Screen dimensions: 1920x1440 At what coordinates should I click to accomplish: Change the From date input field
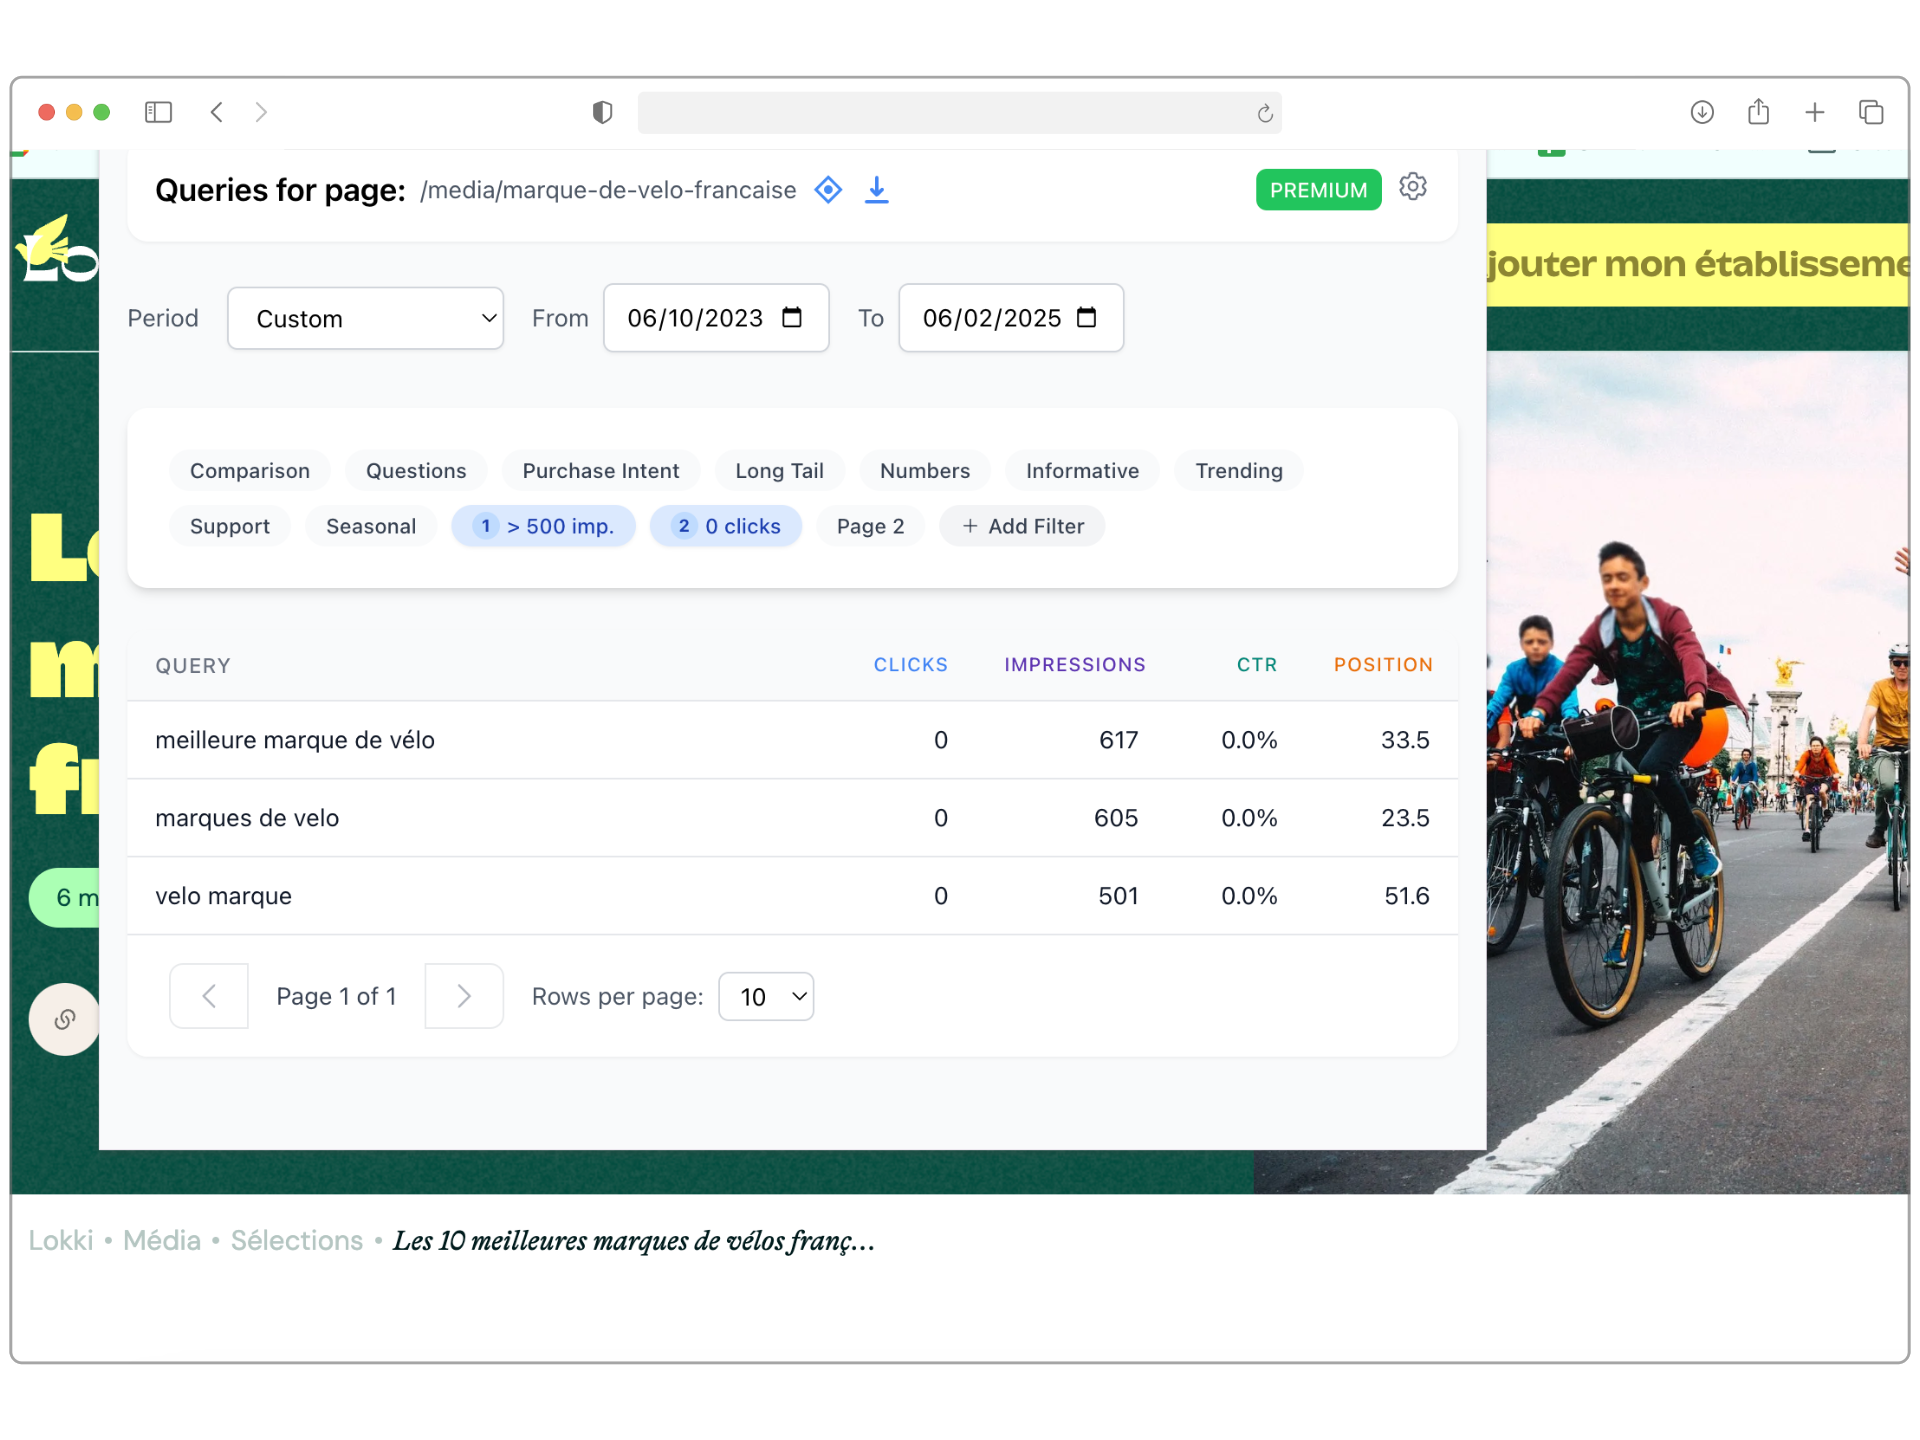tap(714, 318)
